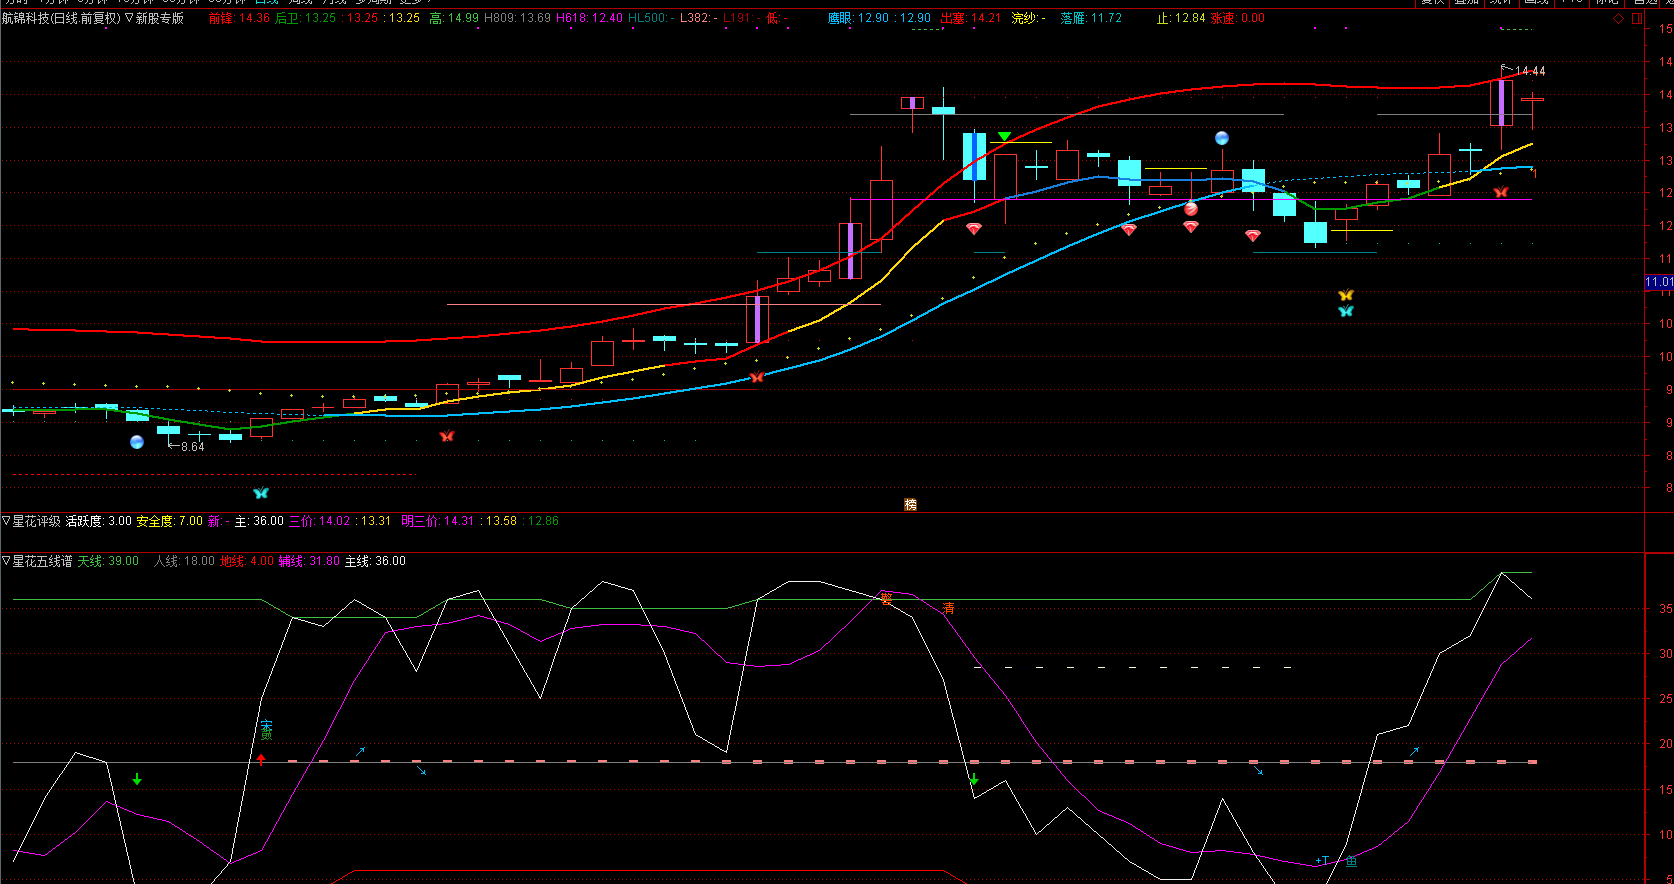
Task: Click the 辅线: 31.80 value
Action: pos(309,561)
